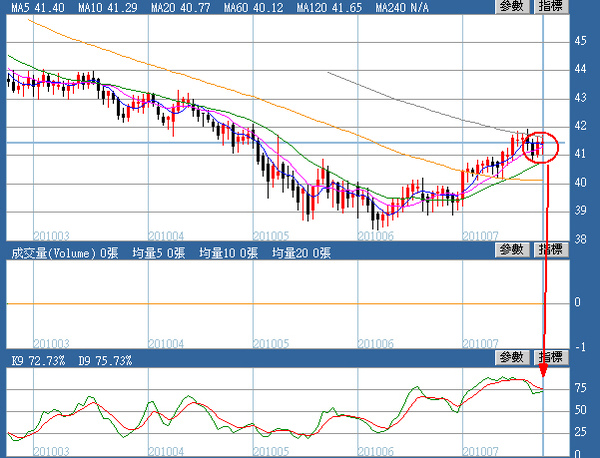Click the 201007 date marker in KD panel
Viewport: 600px width, 458px height.
(x=481, y=449)
